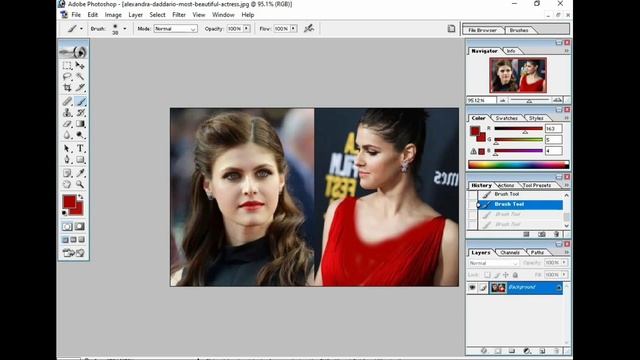
Task: Switch to Full Screen with menu bar
Action: 73,240
